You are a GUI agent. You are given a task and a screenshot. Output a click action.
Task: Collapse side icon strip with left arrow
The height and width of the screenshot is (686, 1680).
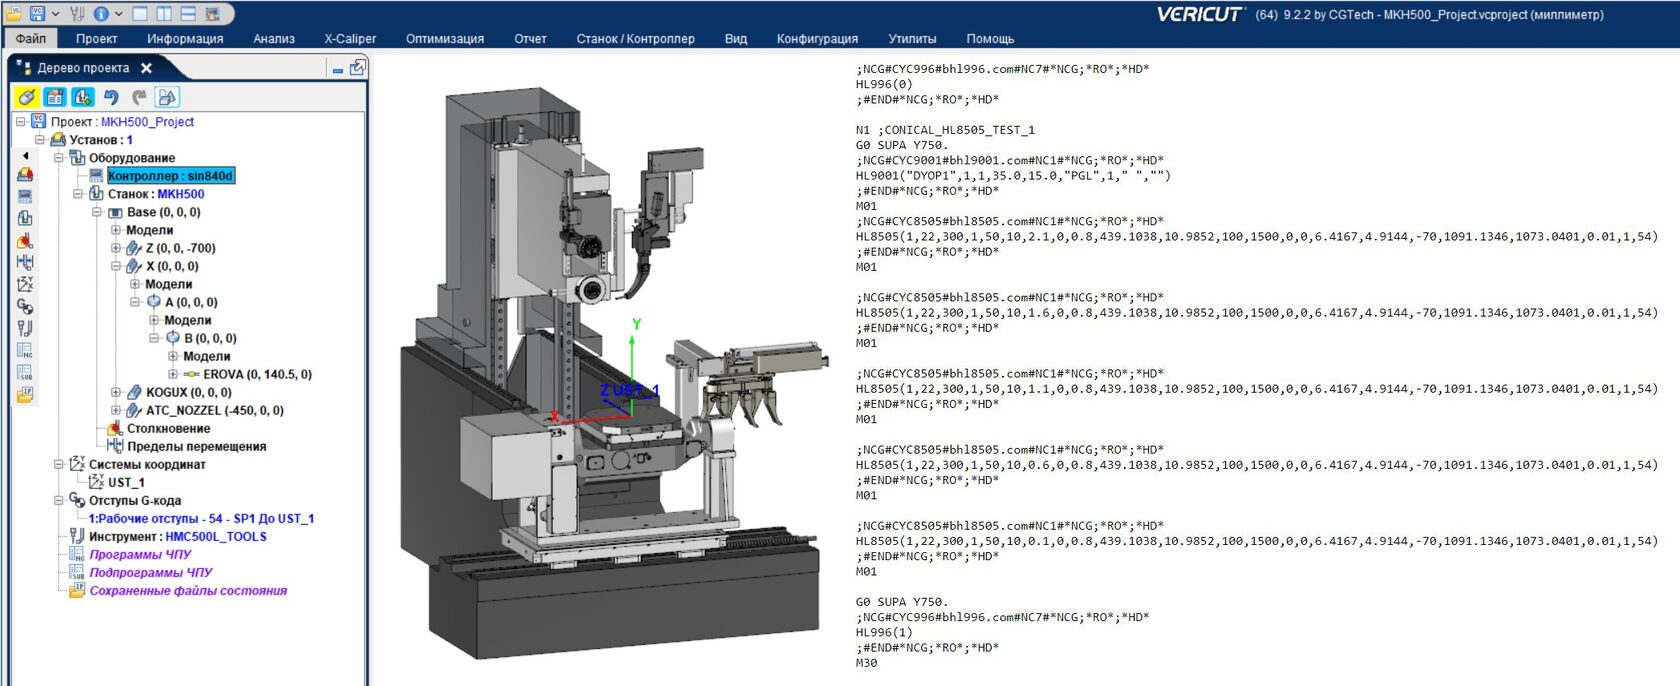pos(25,156)
